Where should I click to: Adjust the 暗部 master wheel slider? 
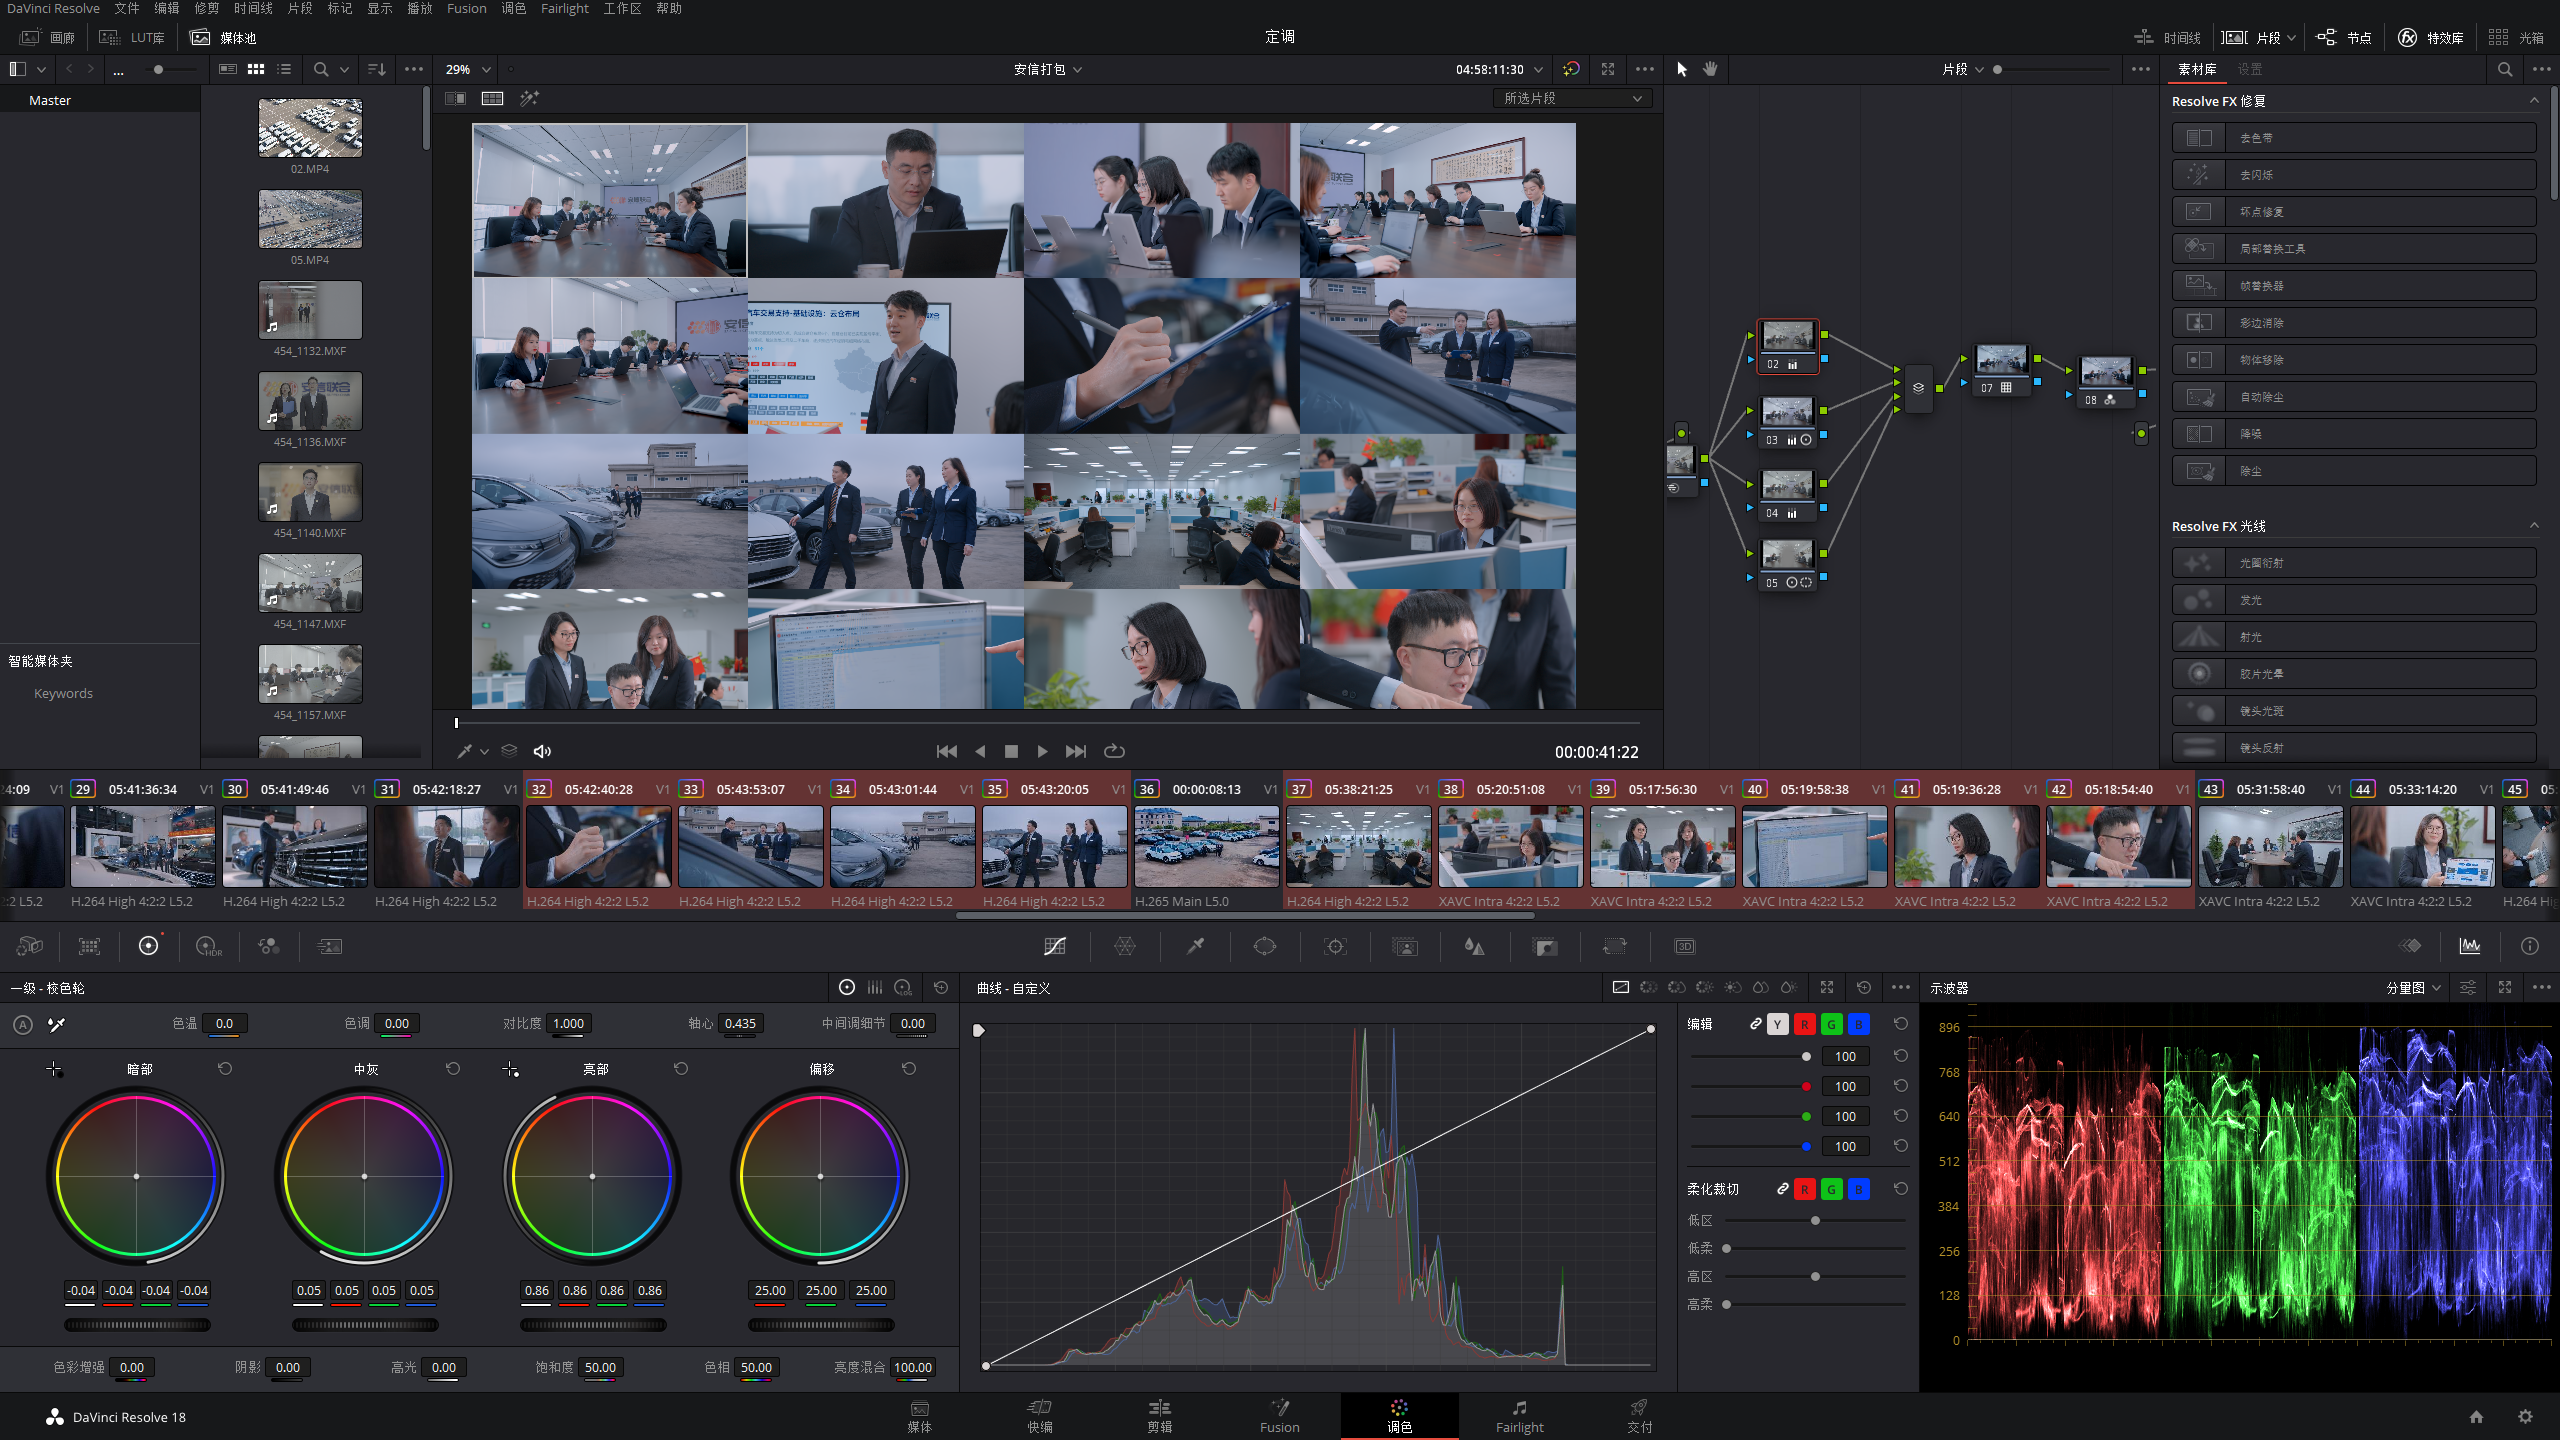click(x=137, y=1324)
